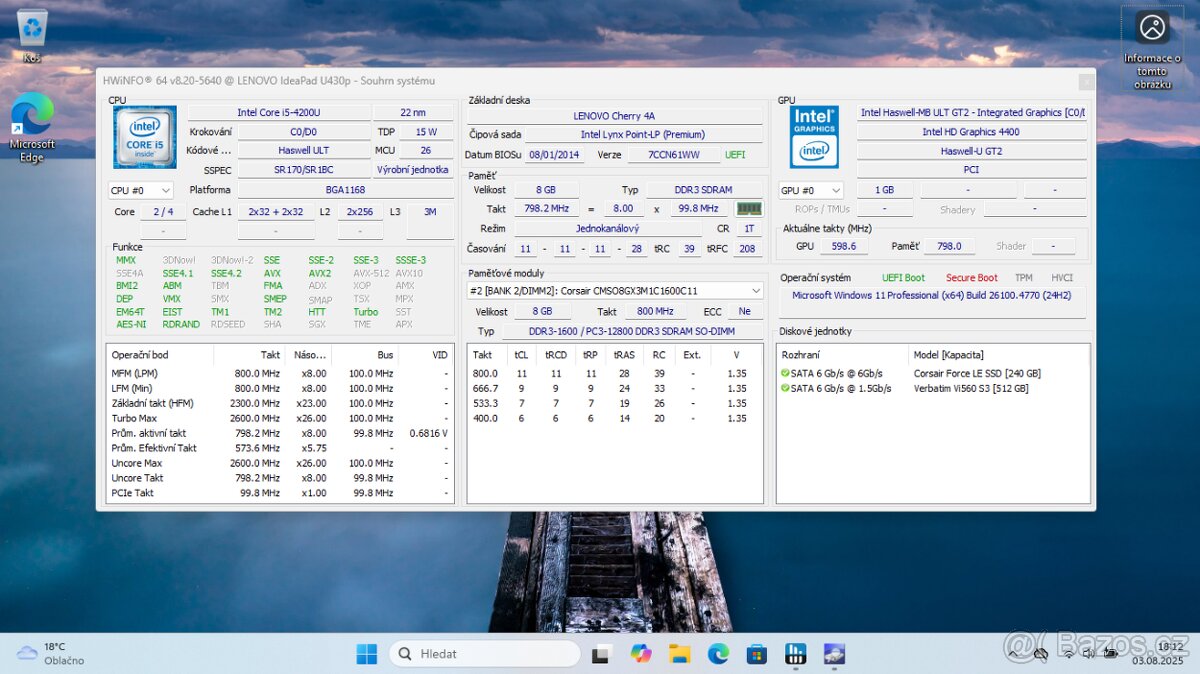Open File Explorer from the taskbar
The height and width of the screenshot is (674, 1200).
click(x=680, y=653)
